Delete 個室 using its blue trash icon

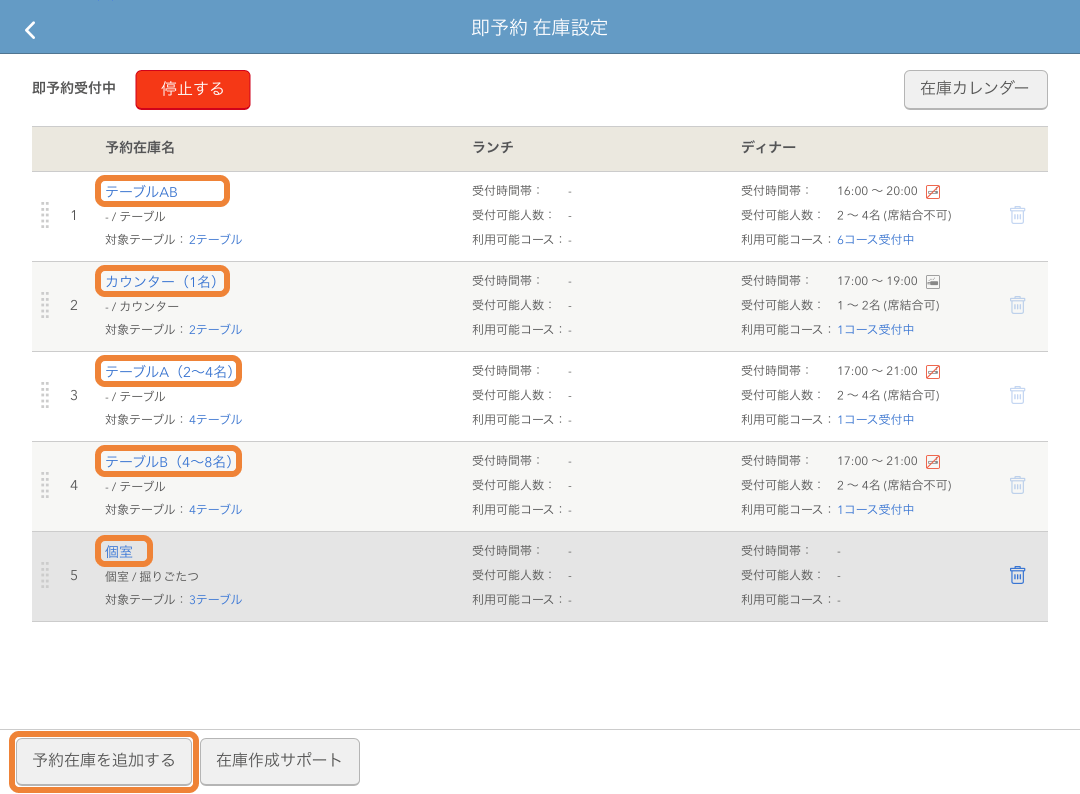point(1018,575)
